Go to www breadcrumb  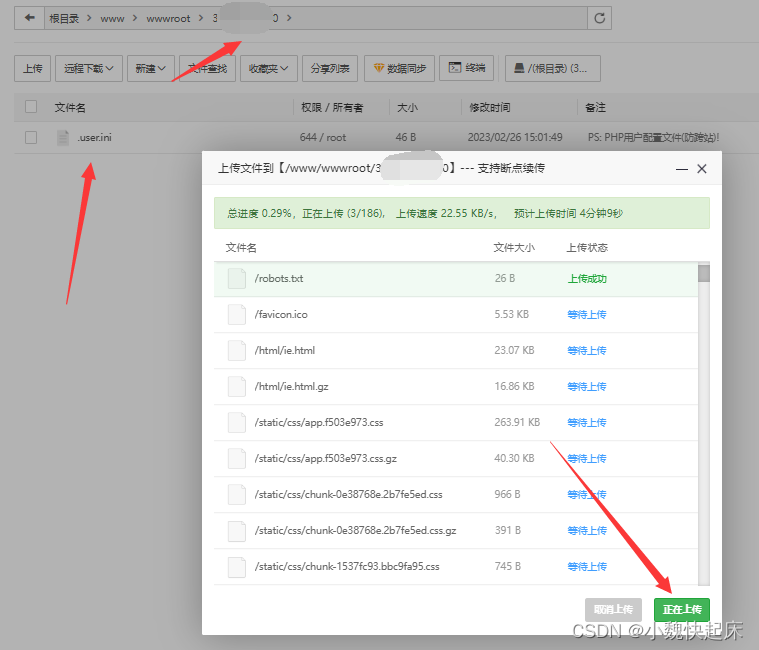[112, 19]
